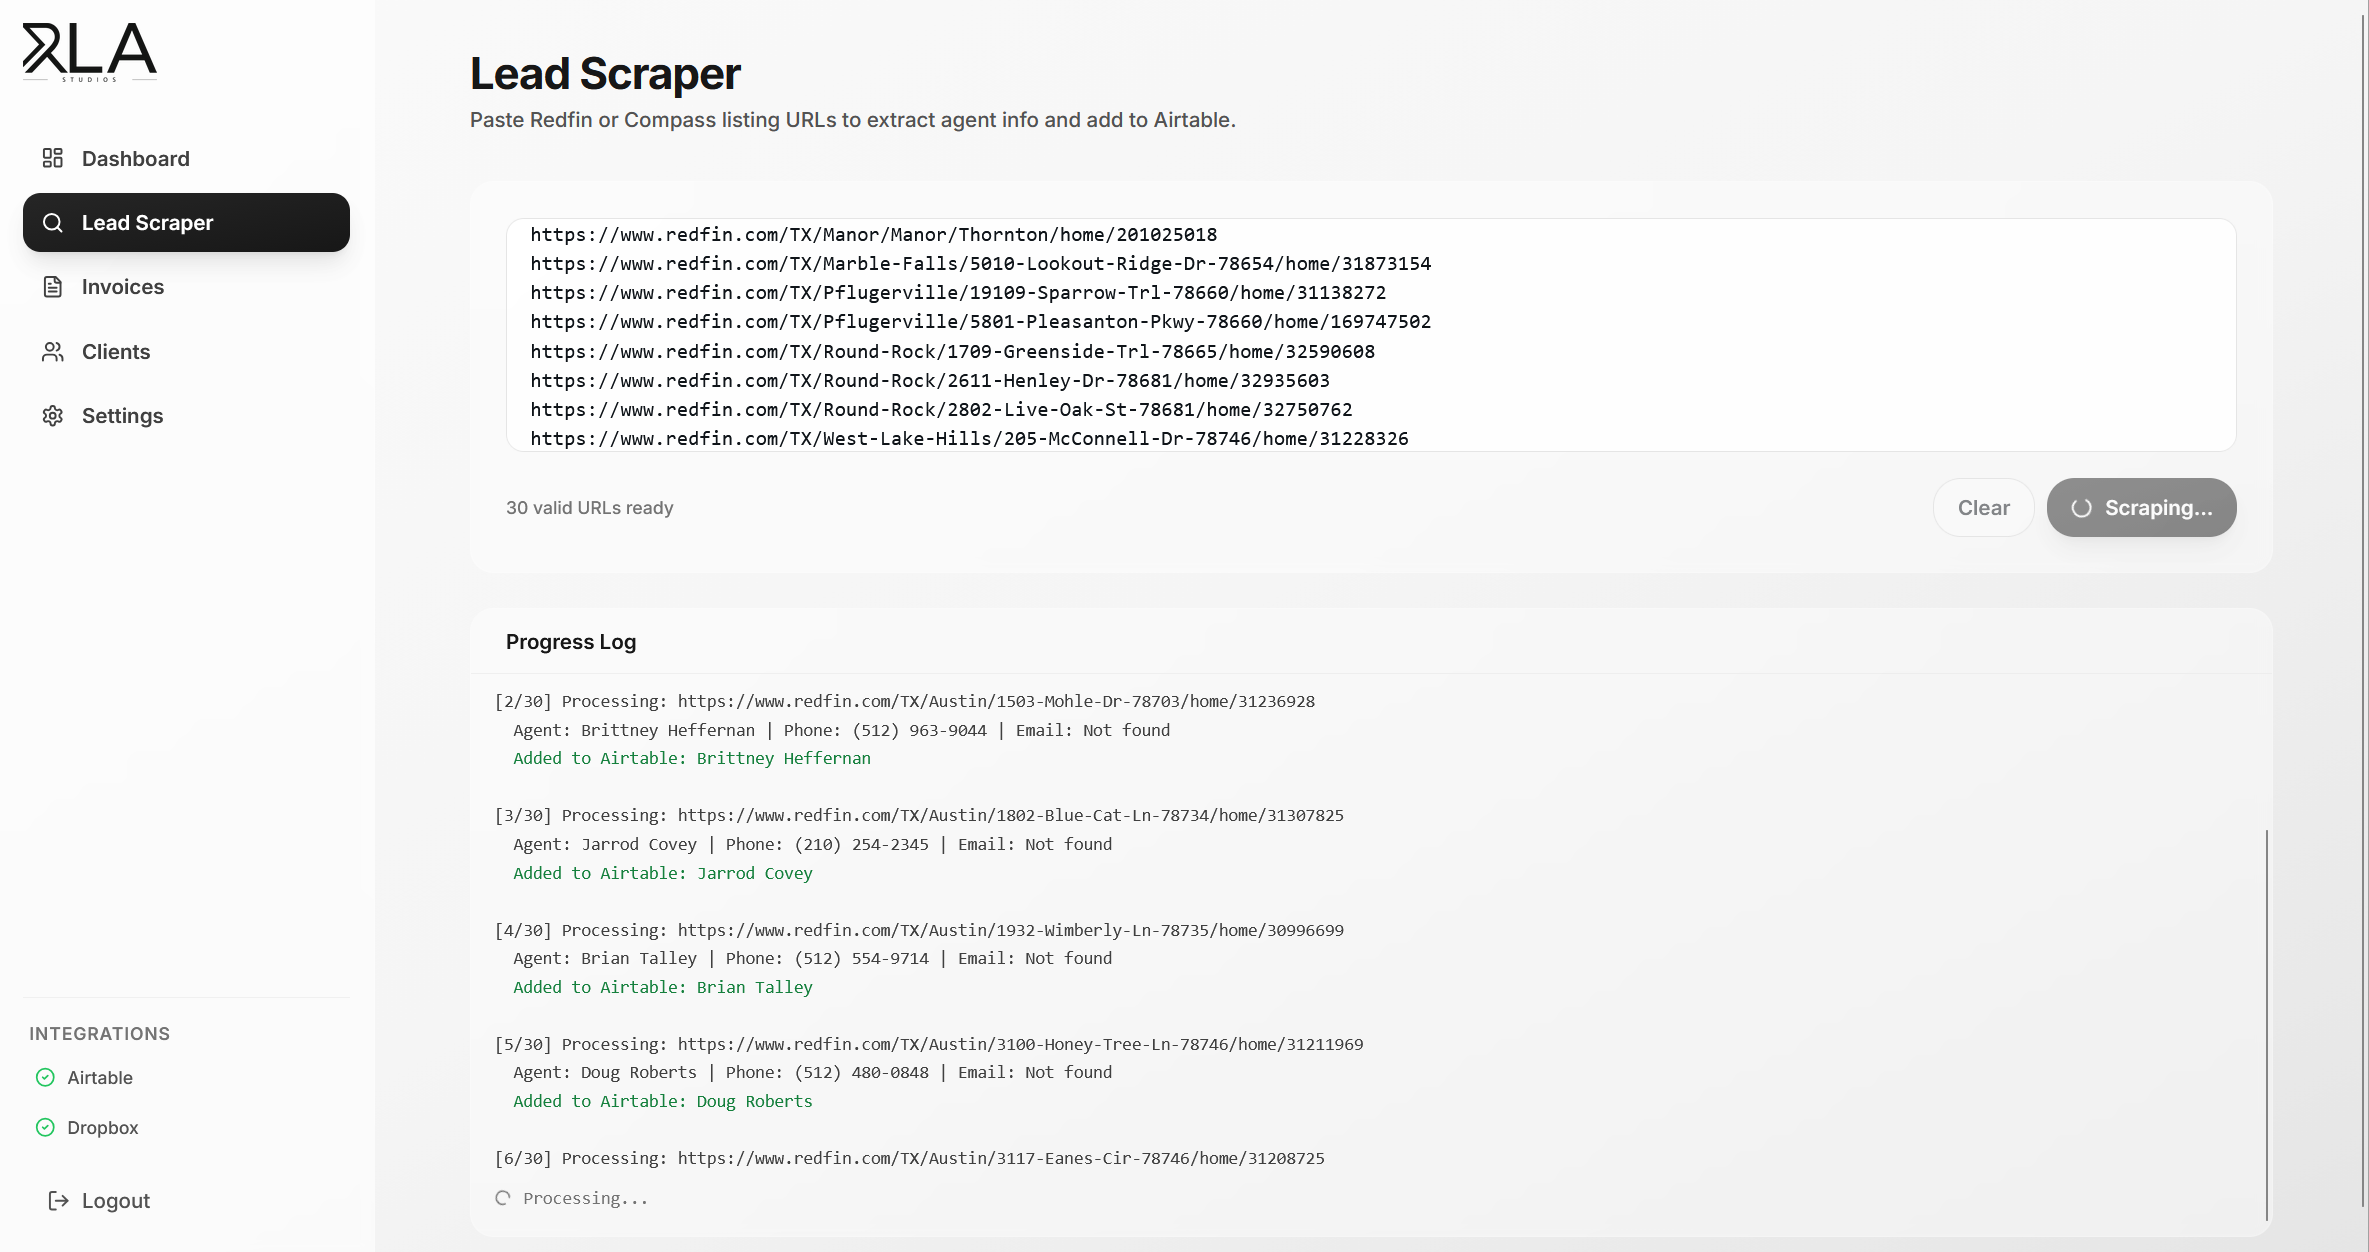Open the Settings gear icon
The height and width of the screenshot is (1252, 2369).
click(53, 415)
